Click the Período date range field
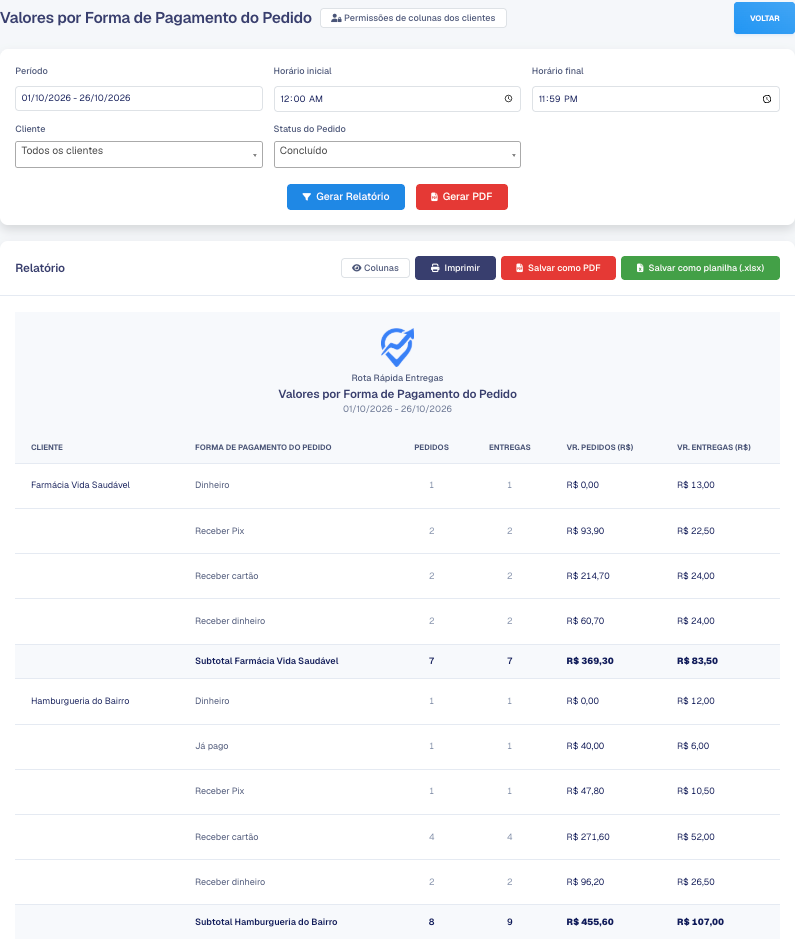Image resolution: width=795 pixels, height=939 pixels. (139, 98)
